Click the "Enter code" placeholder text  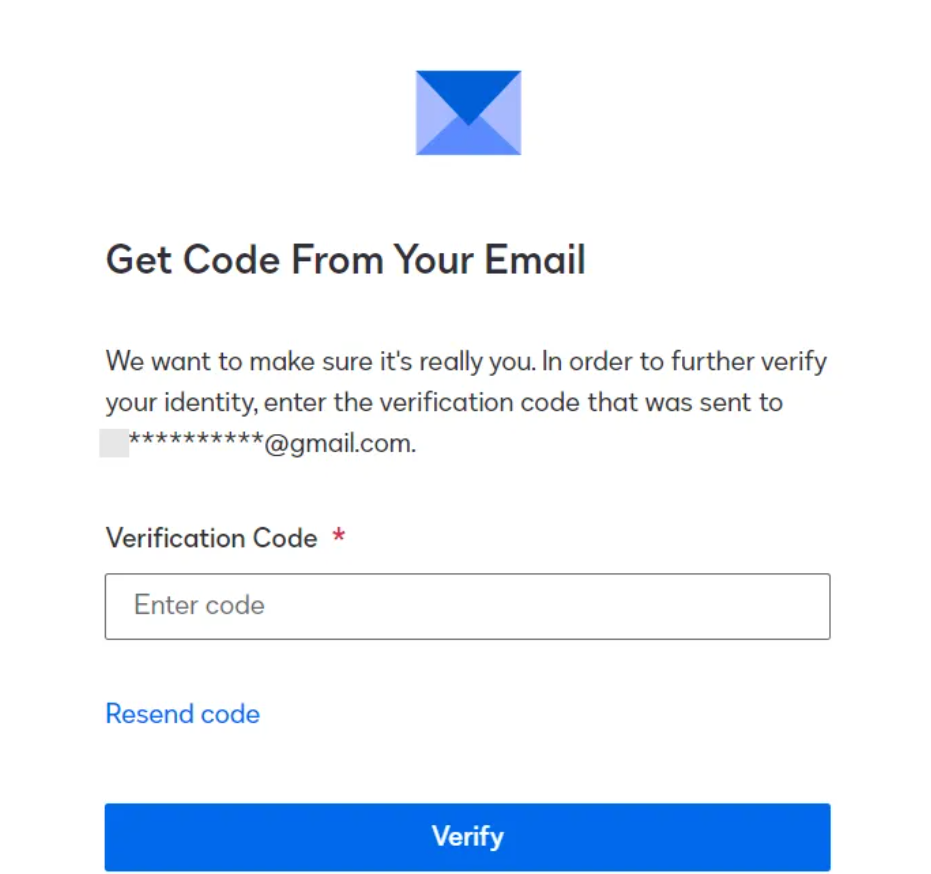click(x=199, y=606)
